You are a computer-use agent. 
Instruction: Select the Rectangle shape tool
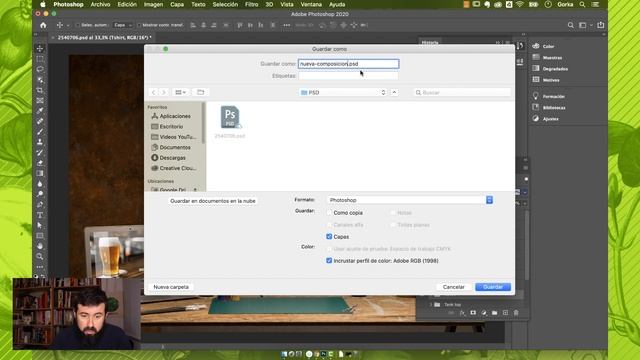[x=40, y=236]
